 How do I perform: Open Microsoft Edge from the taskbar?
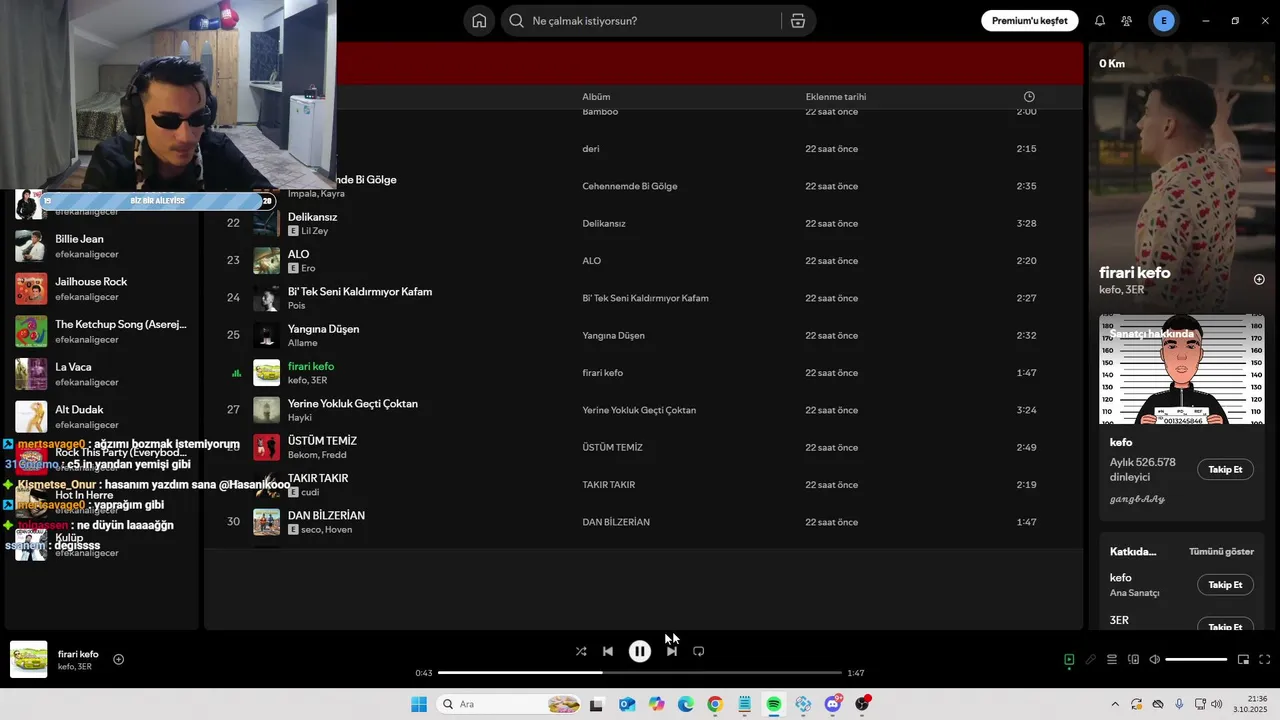point(686,704)
